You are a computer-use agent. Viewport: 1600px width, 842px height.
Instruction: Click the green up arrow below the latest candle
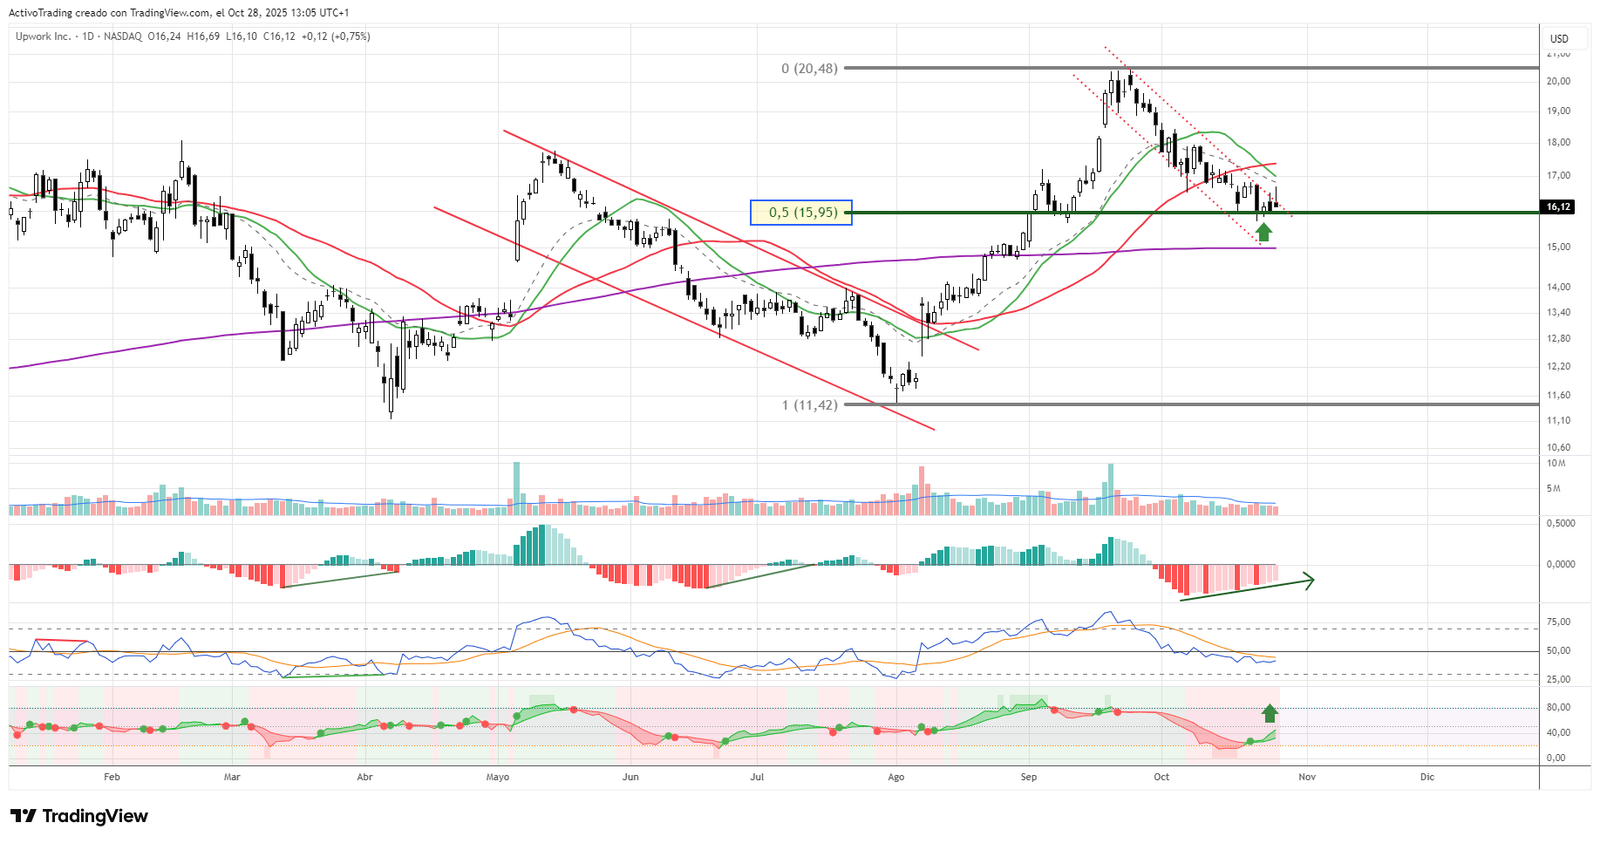point(1264,232)
